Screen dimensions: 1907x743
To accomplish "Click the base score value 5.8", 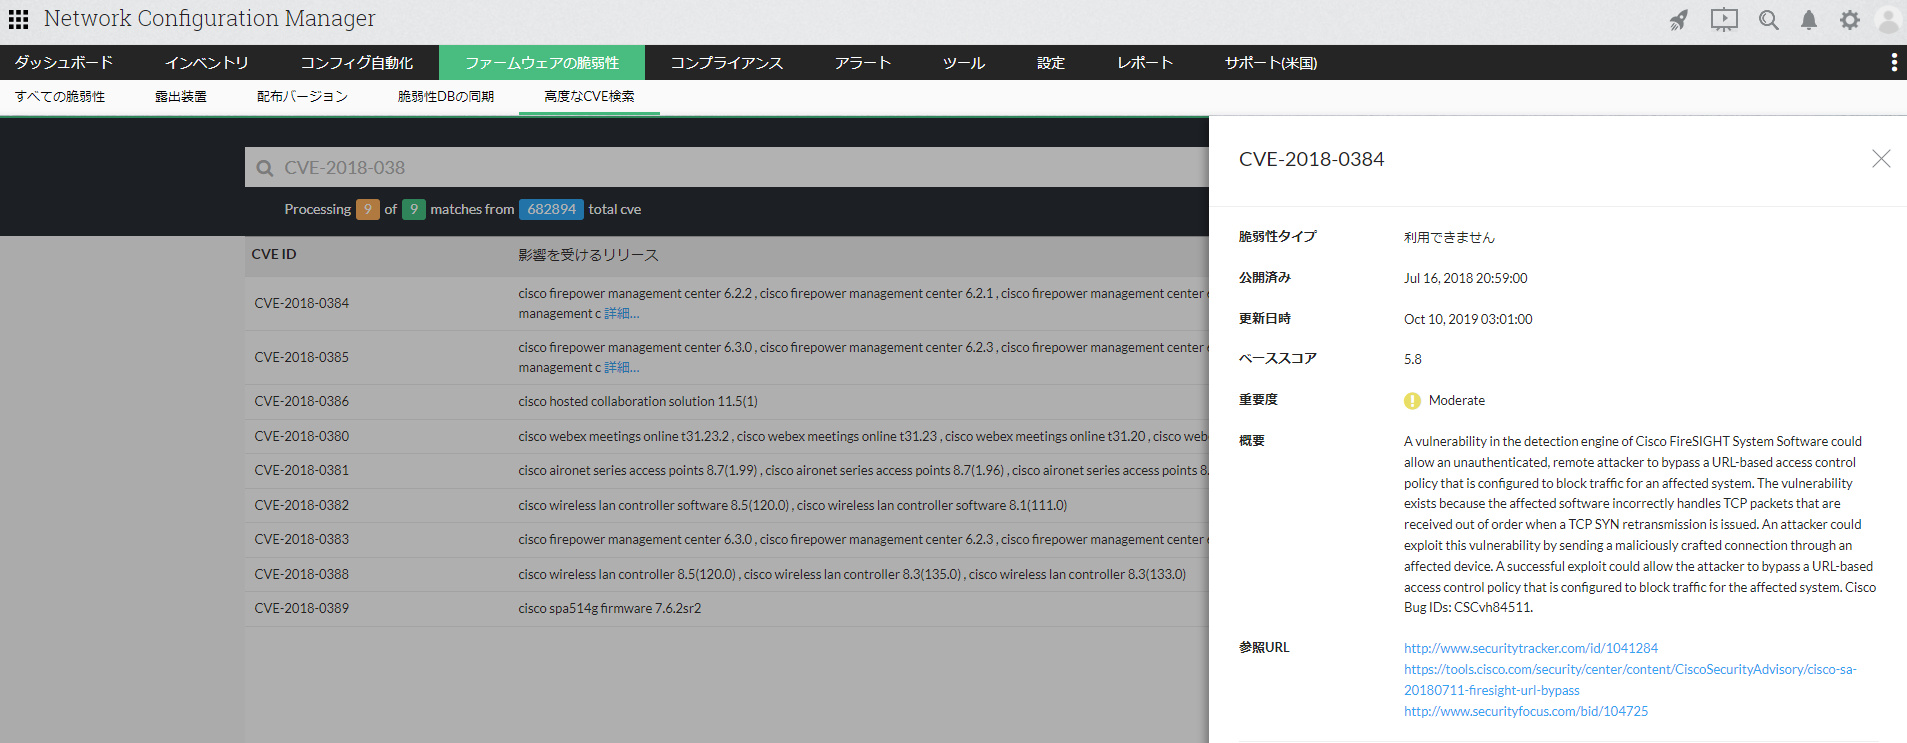I will click(1412, 360).
